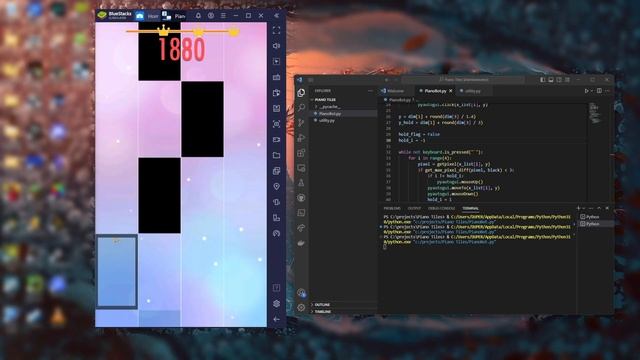Click the VS Code command center search box
Image resolution: width=640 pixels, height=360 pixels.
point(463,80)
